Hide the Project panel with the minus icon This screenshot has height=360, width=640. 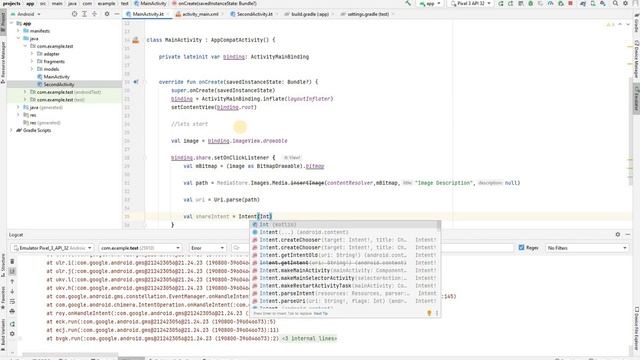pos(117,14)
